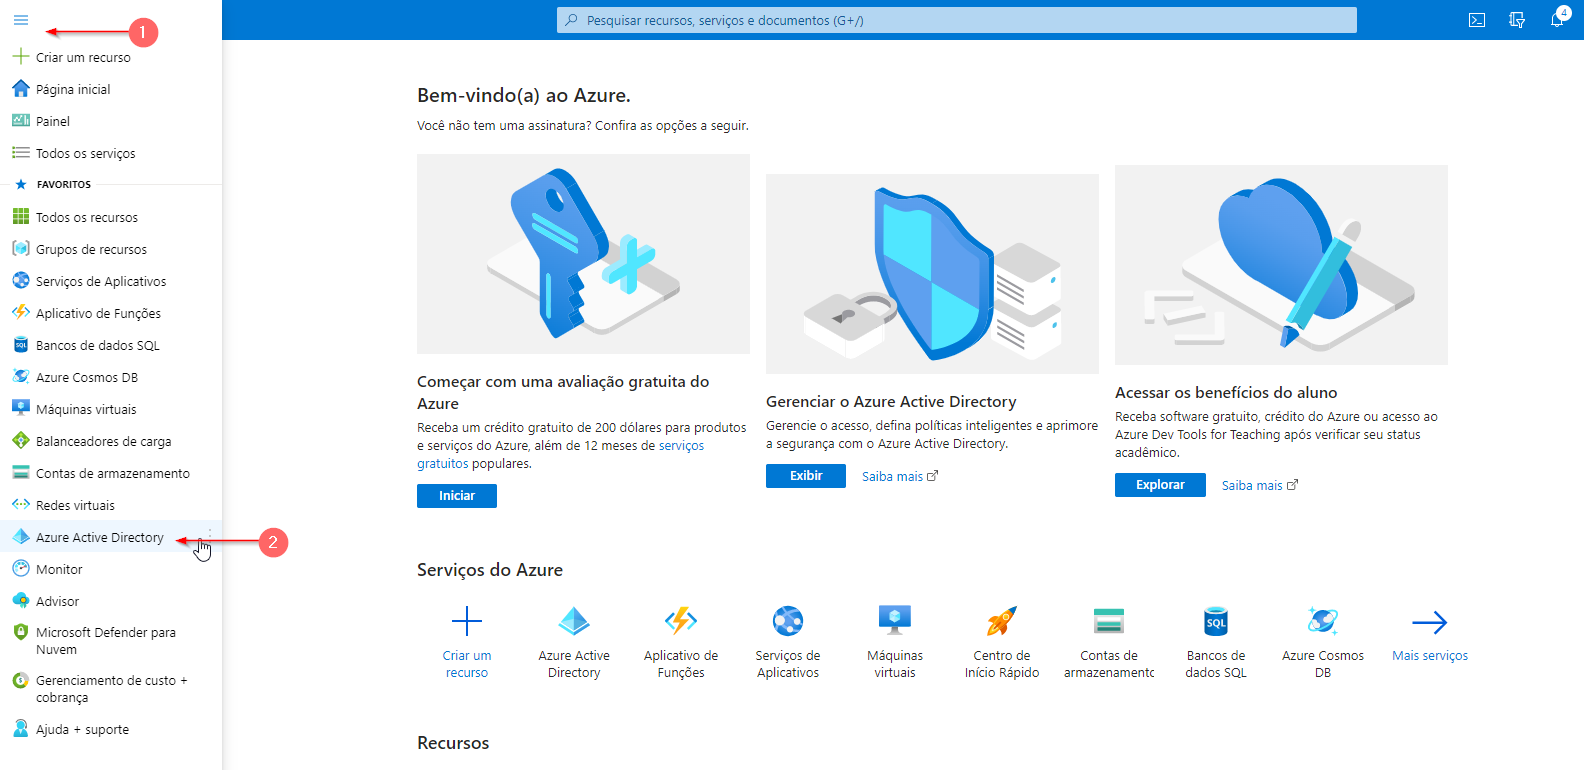Click the Iniciar button for free trial
1584x770 pixels.
point(457,496)
